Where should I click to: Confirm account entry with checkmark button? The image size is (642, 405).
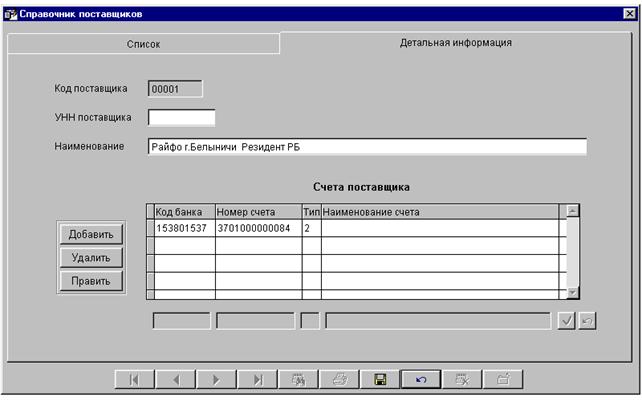pyautogui.click(x=567, y=321)
